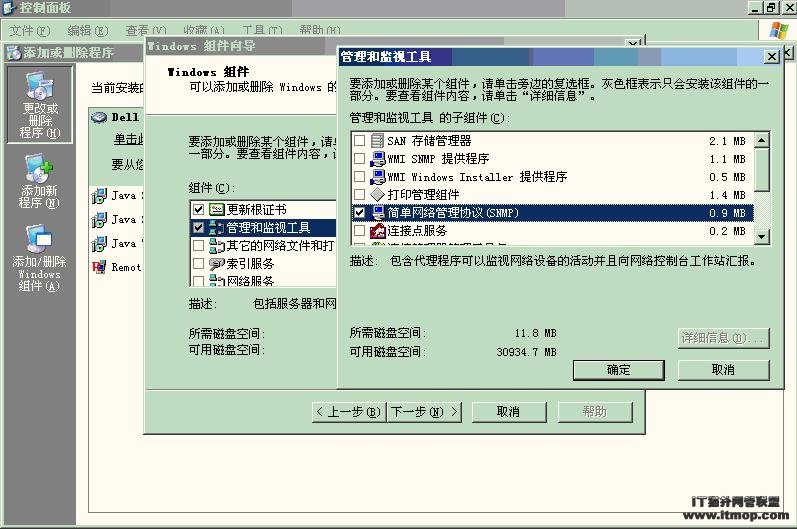Screen dimensions: 797x529
Task: Uncheck the 更新根证书 checkbox
Action: pyautogui.click(x=198, y=209)
